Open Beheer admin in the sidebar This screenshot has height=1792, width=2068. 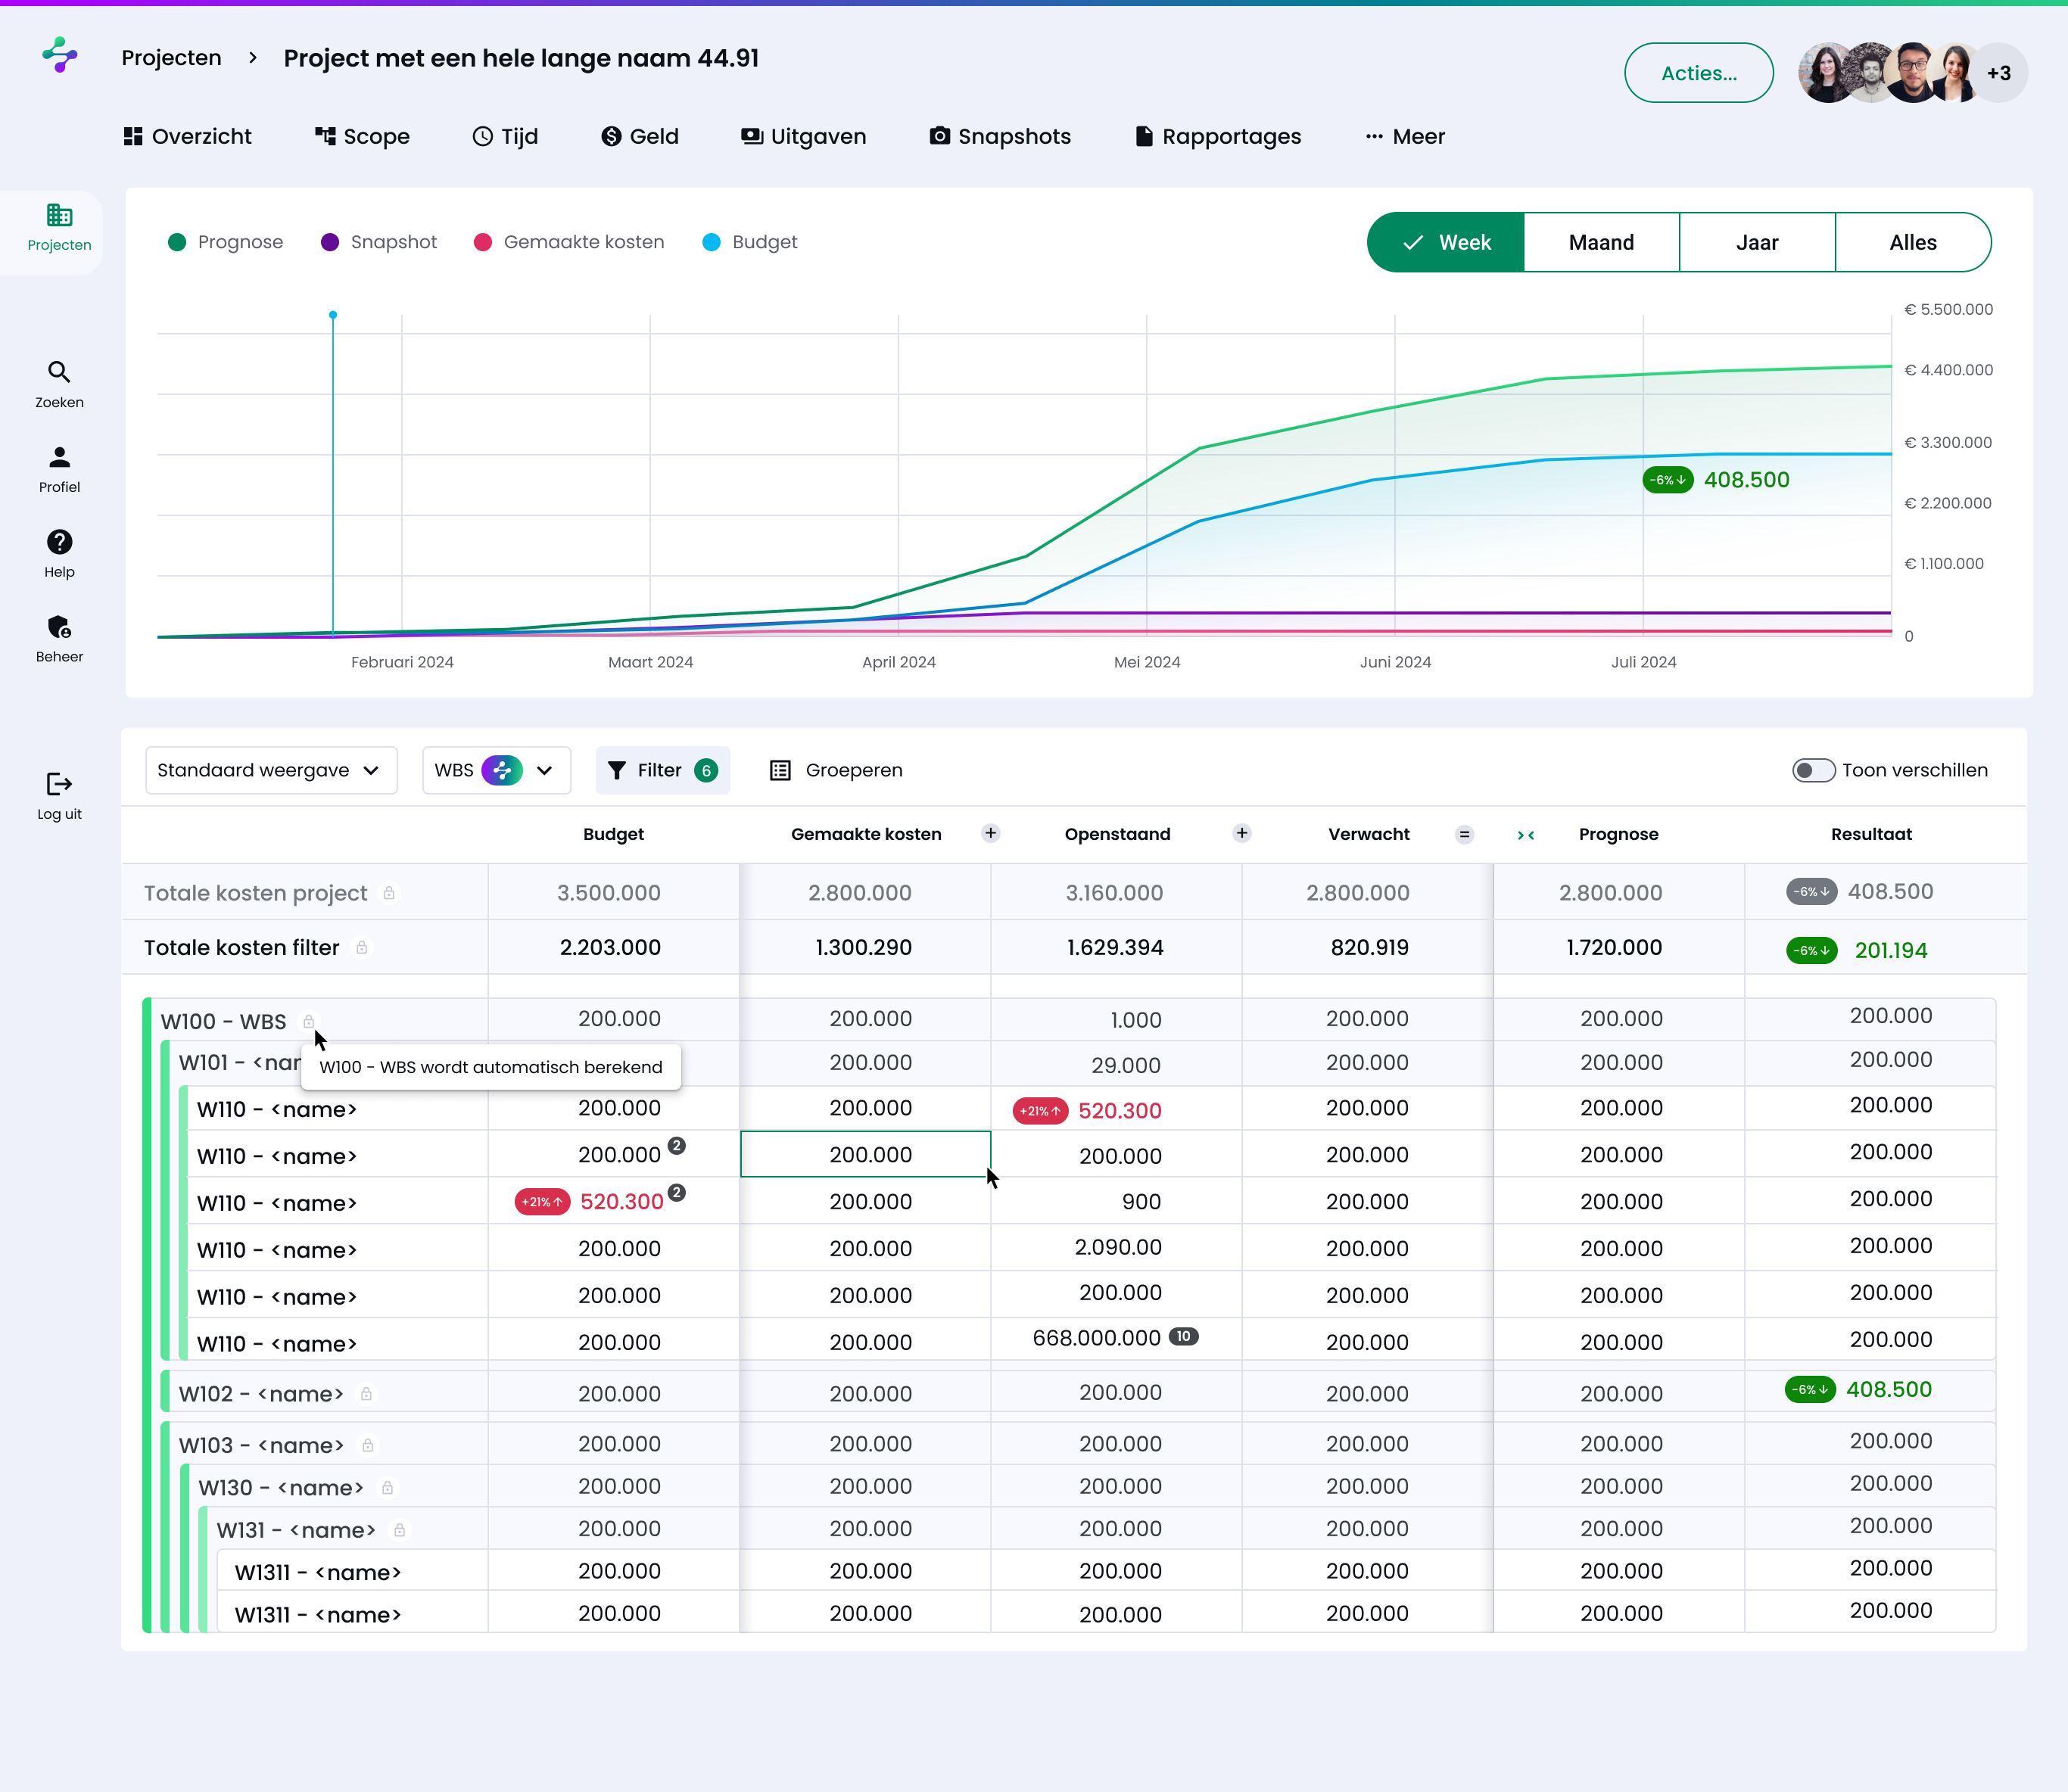[59, 640]
